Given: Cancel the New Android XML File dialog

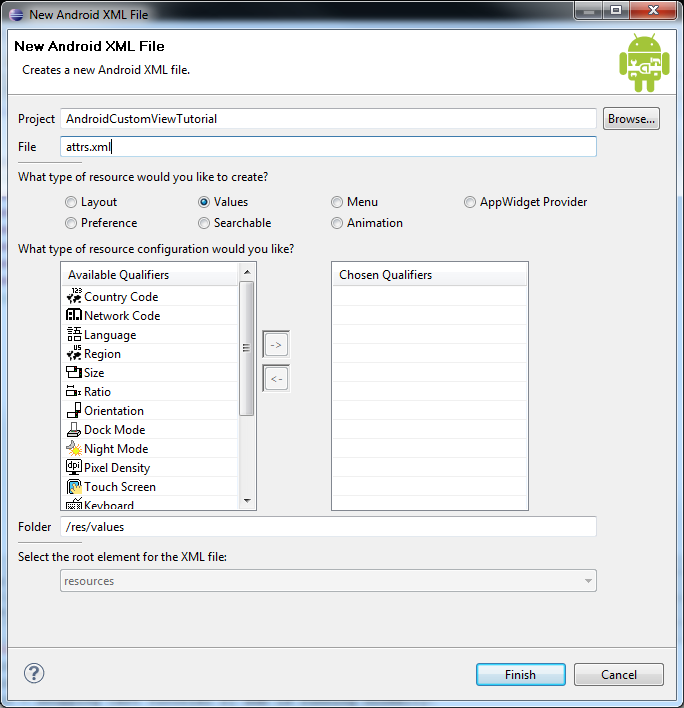Looking at the screenshot, I should [x=619, y=675].
